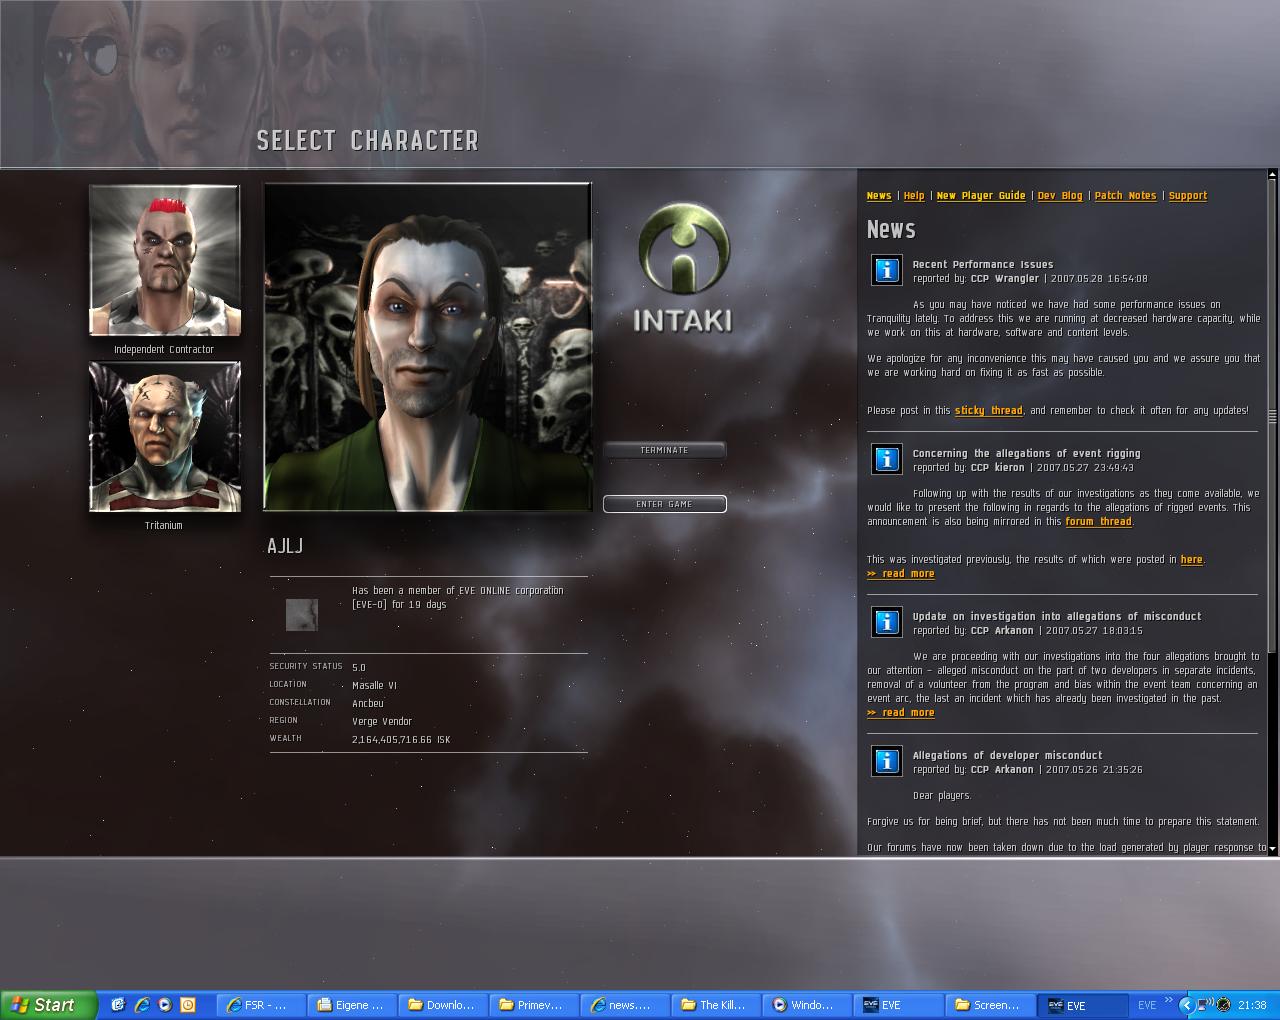Click the Terminate character button
The height and width of the screenshot is (1020, 1280).
point(664,450)
